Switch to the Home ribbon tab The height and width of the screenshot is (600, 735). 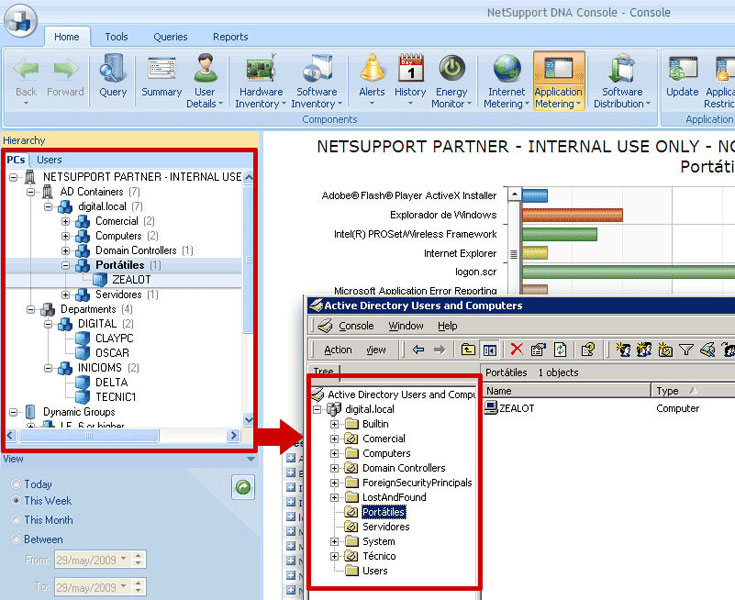click(67, 37)
